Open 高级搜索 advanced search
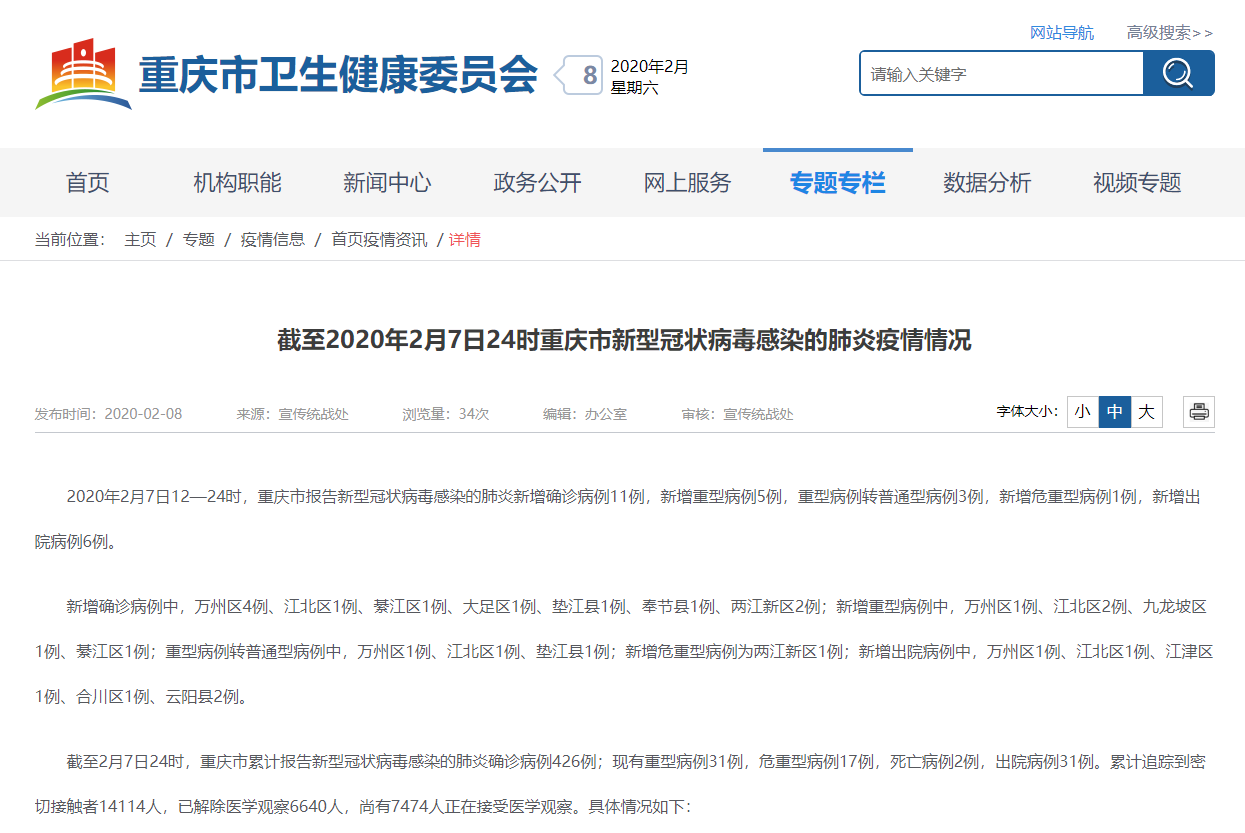Screen dimensions: 1245x833 (x=1169, y=33)
